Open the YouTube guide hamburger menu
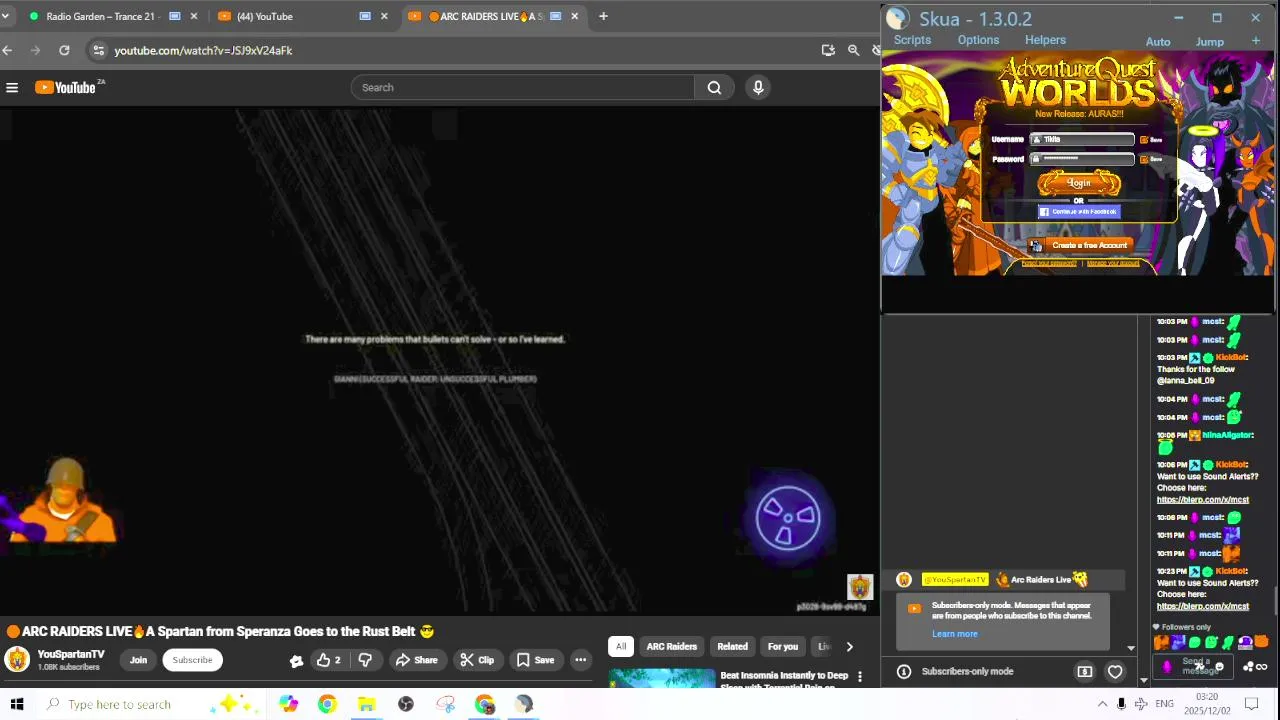 pos(12,88)
